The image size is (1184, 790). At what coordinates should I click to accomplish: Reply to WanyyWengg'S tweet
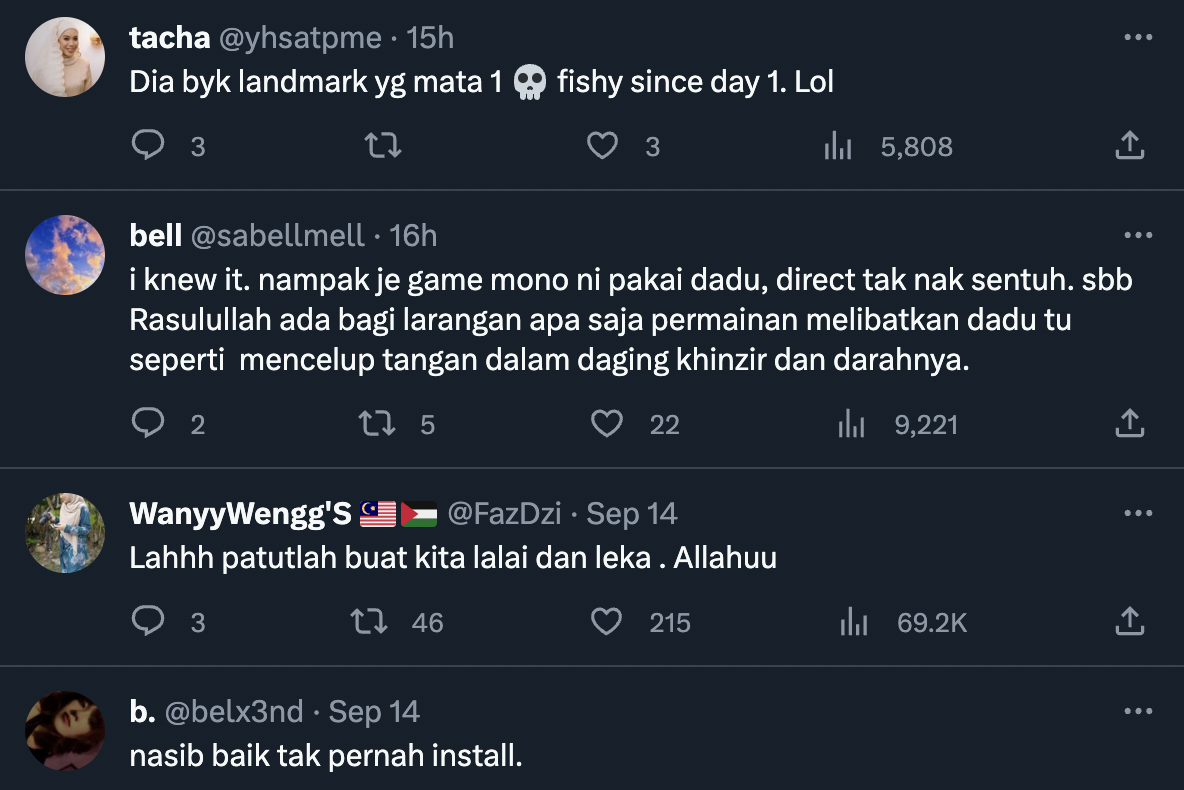point(148,623)
